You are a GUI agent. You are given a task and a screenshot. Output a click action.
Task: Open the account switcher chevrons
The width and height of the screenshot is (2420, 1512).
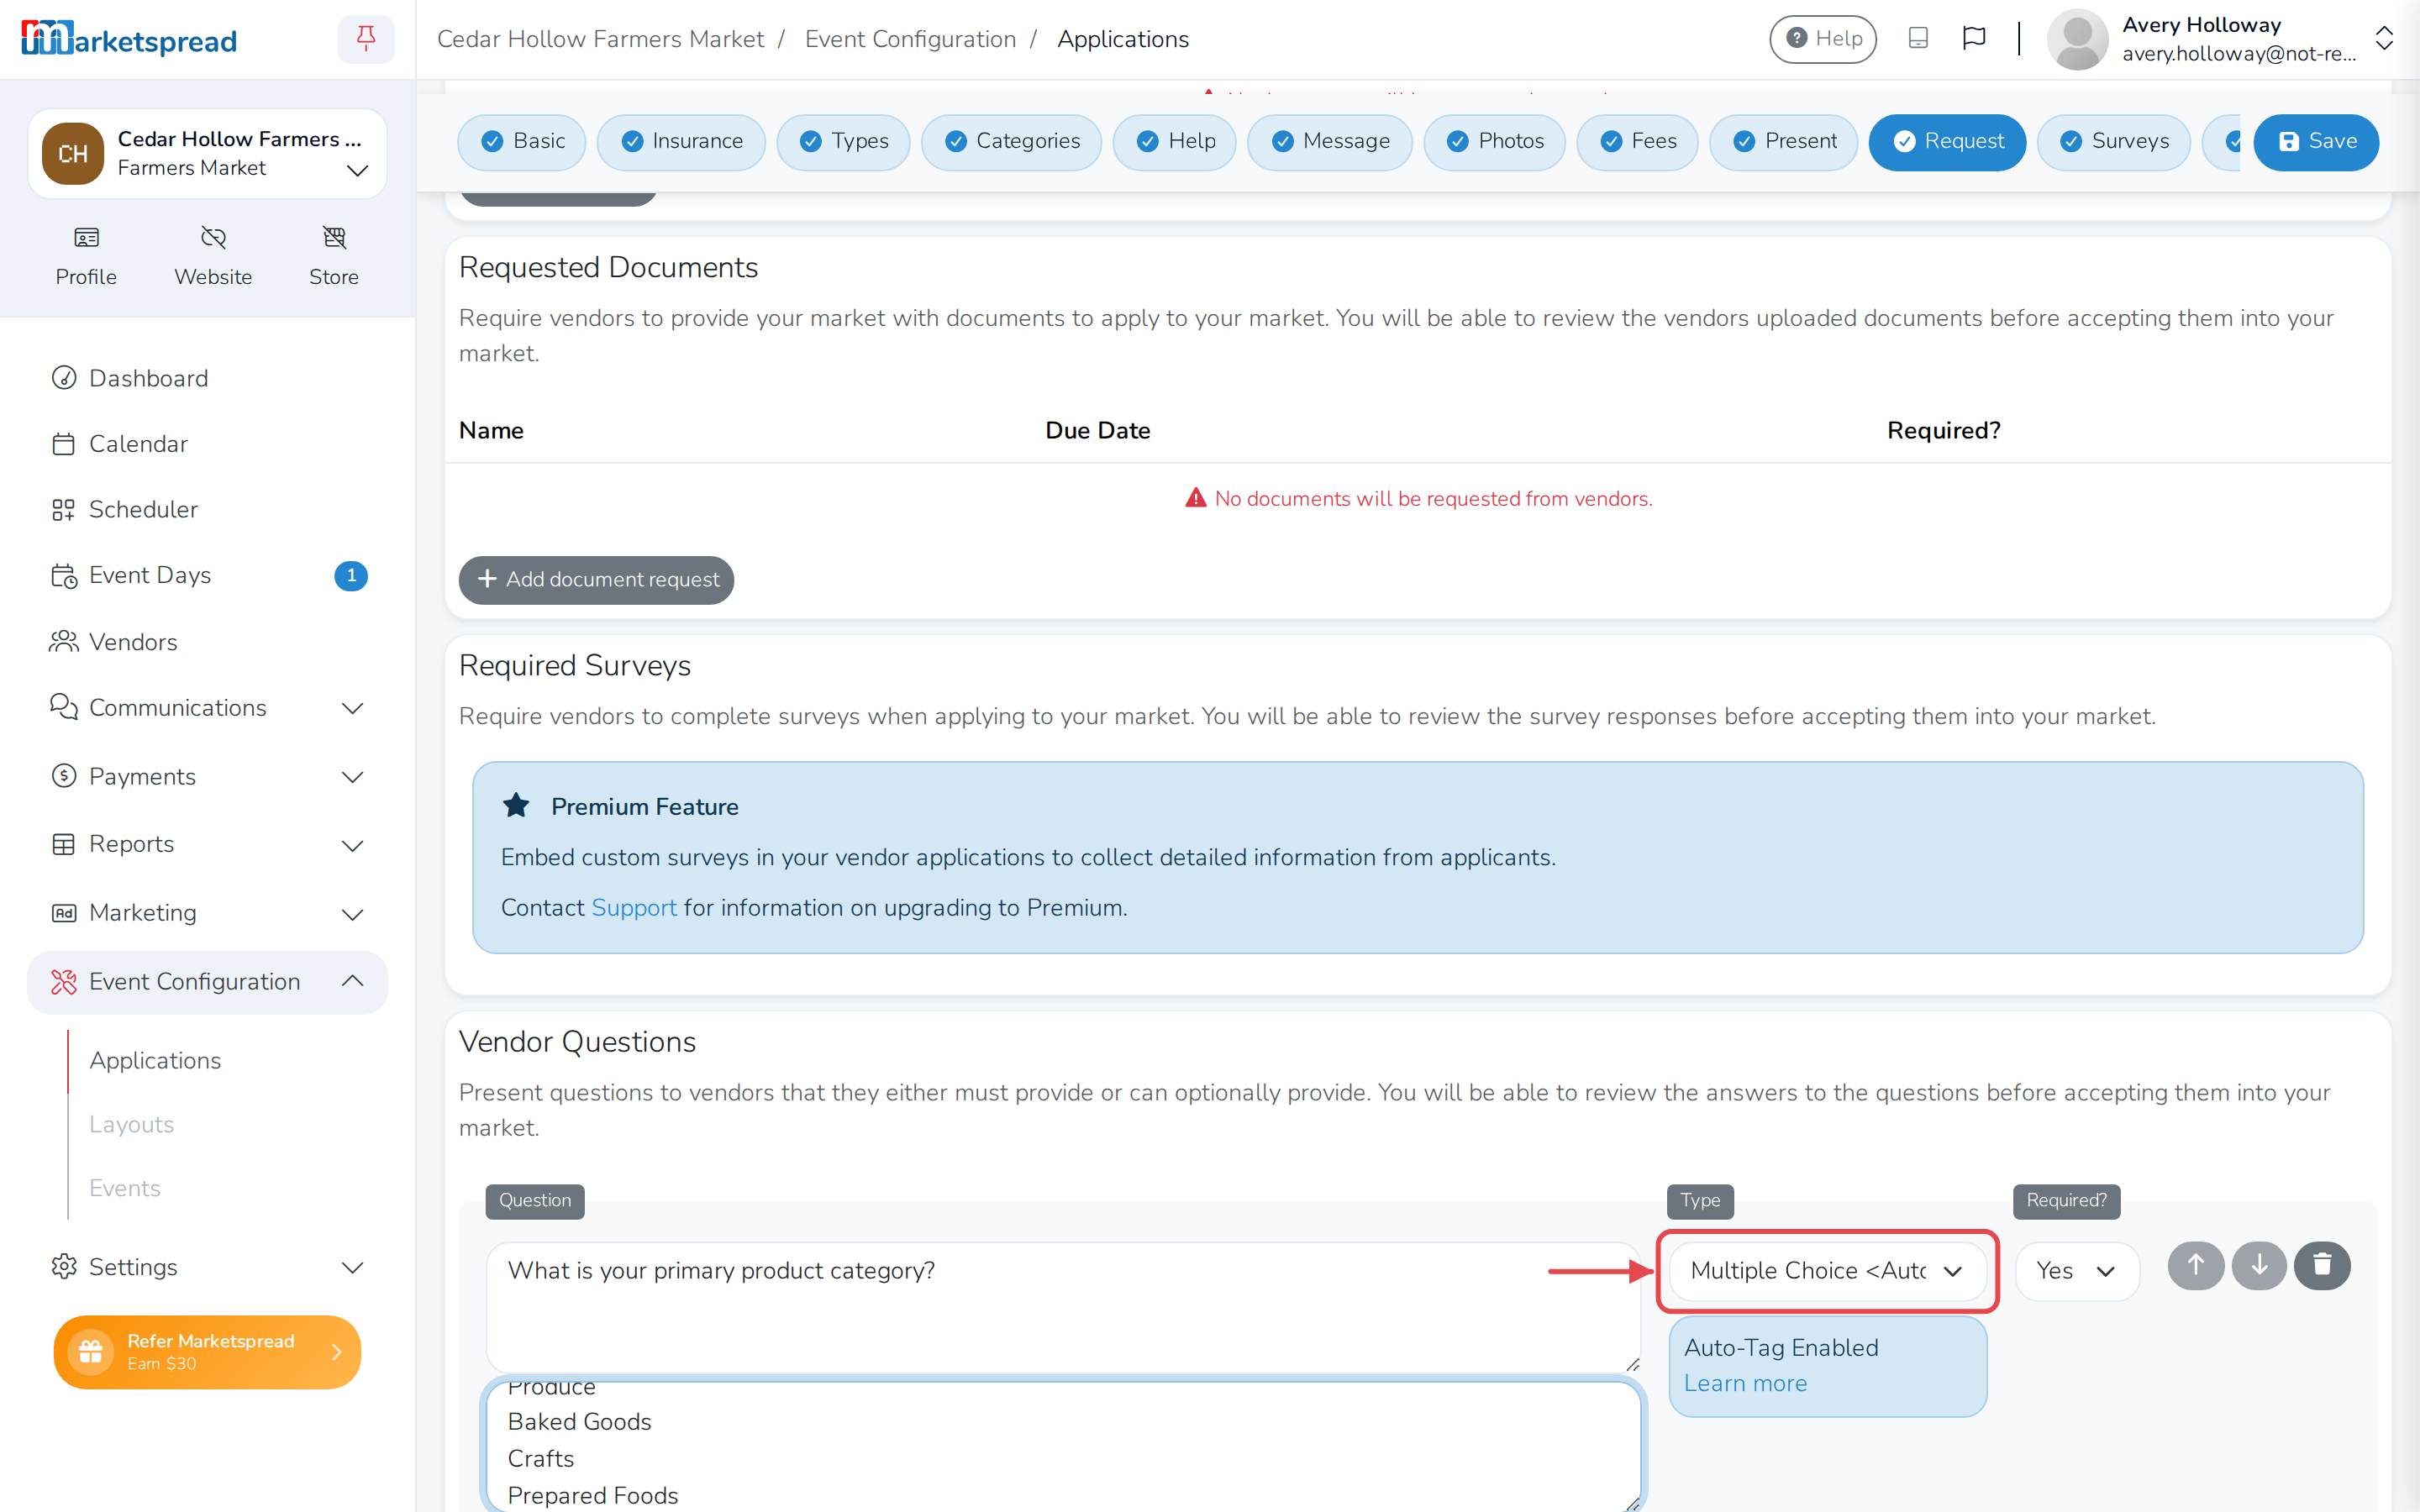2384,39
